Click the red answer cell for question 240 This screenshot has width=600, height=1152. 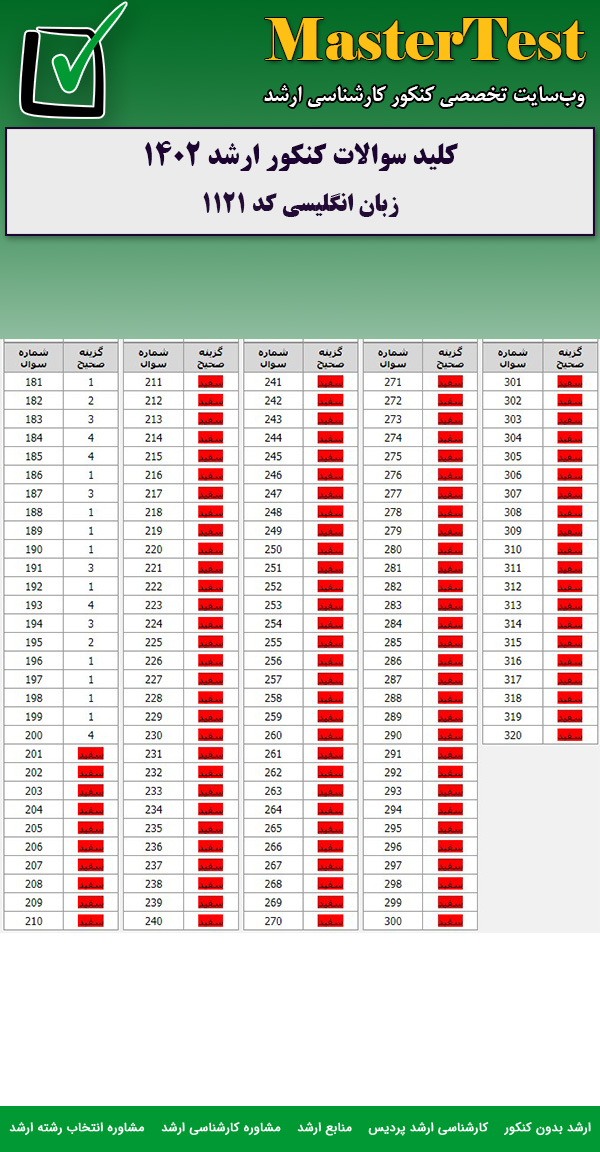[x=210, y=921]
